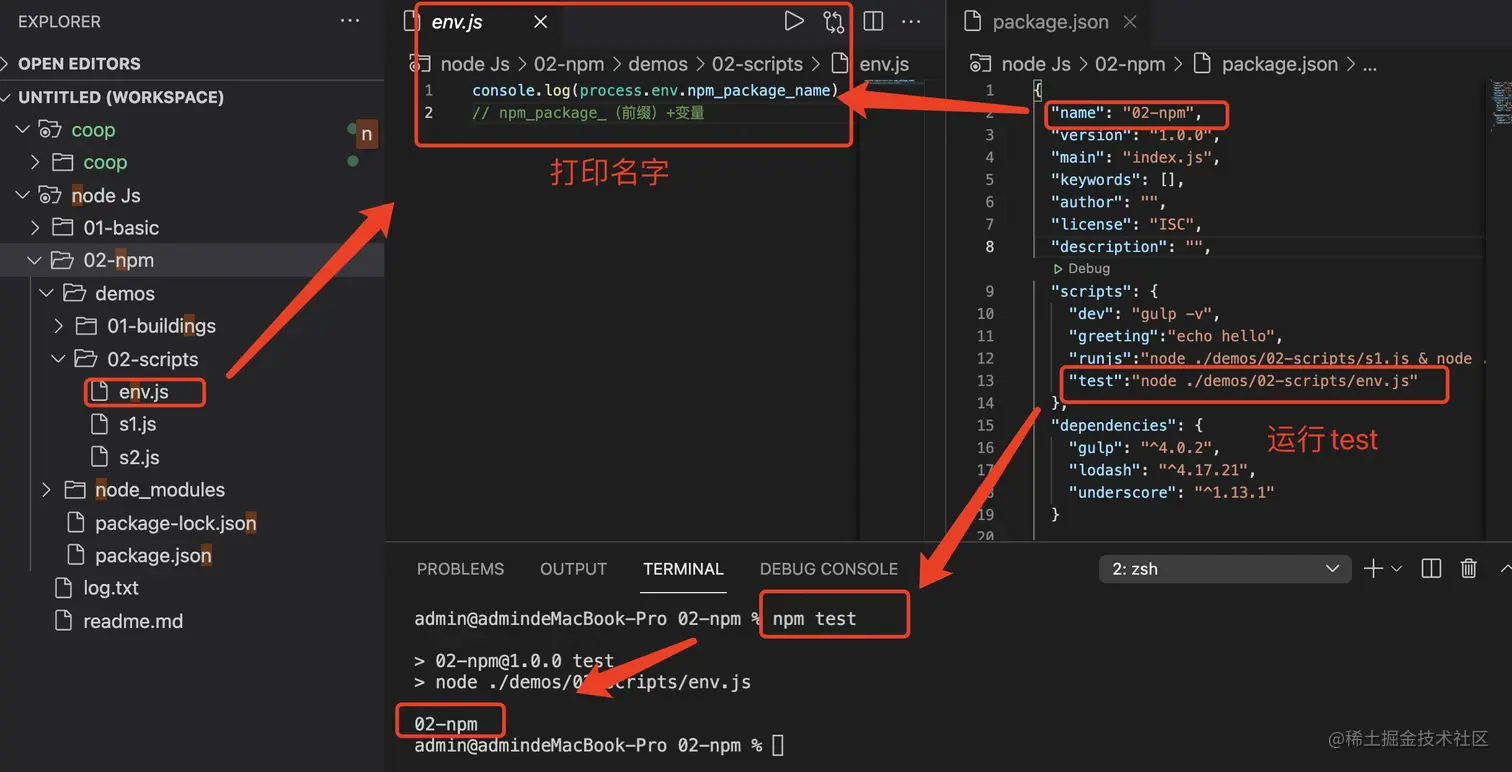Collapse the 02-npm folder
The height and width of the screenshot is (772, 1512).
click(35, 260)
